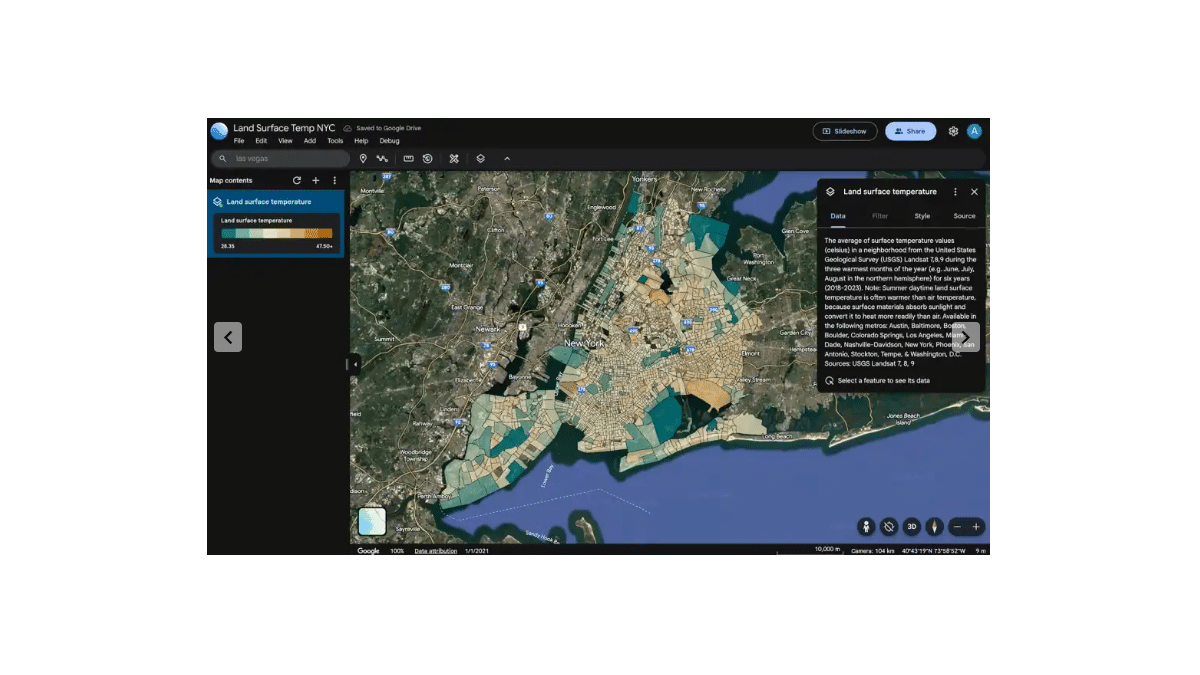1200x675 pixels.
Task: Open the Help menu
Action: click(x=361, y=141)
